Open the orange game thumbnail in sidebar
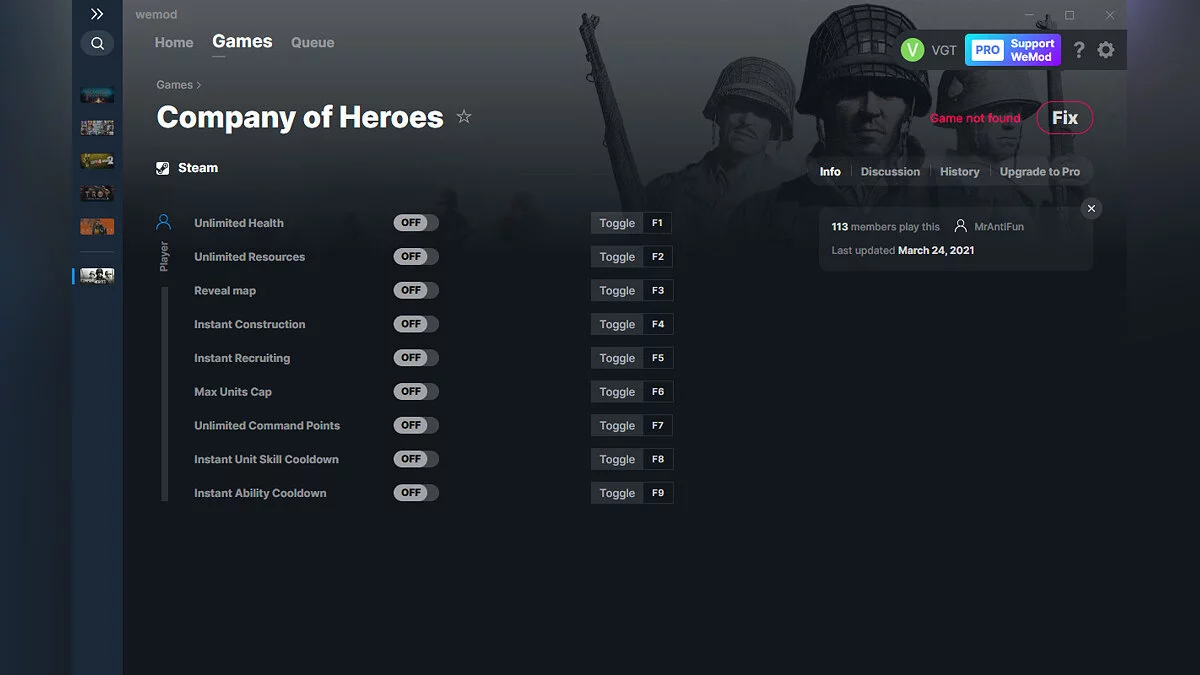 [x=97, y=227]
